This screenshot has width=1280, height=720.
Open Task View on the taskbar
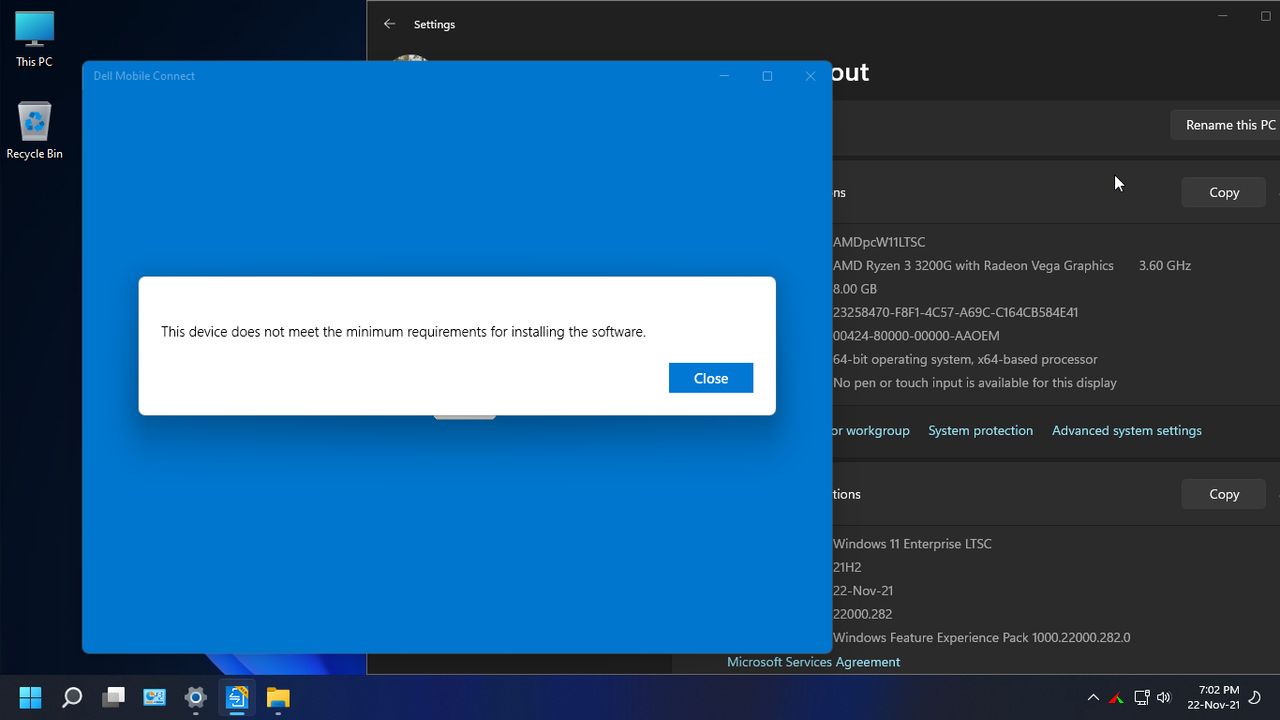click(113, 696)
